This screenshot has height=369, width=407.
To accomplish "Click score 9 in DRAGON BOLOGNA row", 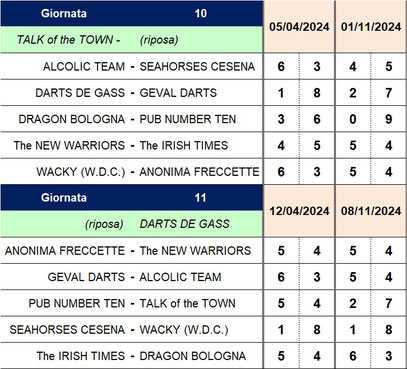I will (389, 119).
